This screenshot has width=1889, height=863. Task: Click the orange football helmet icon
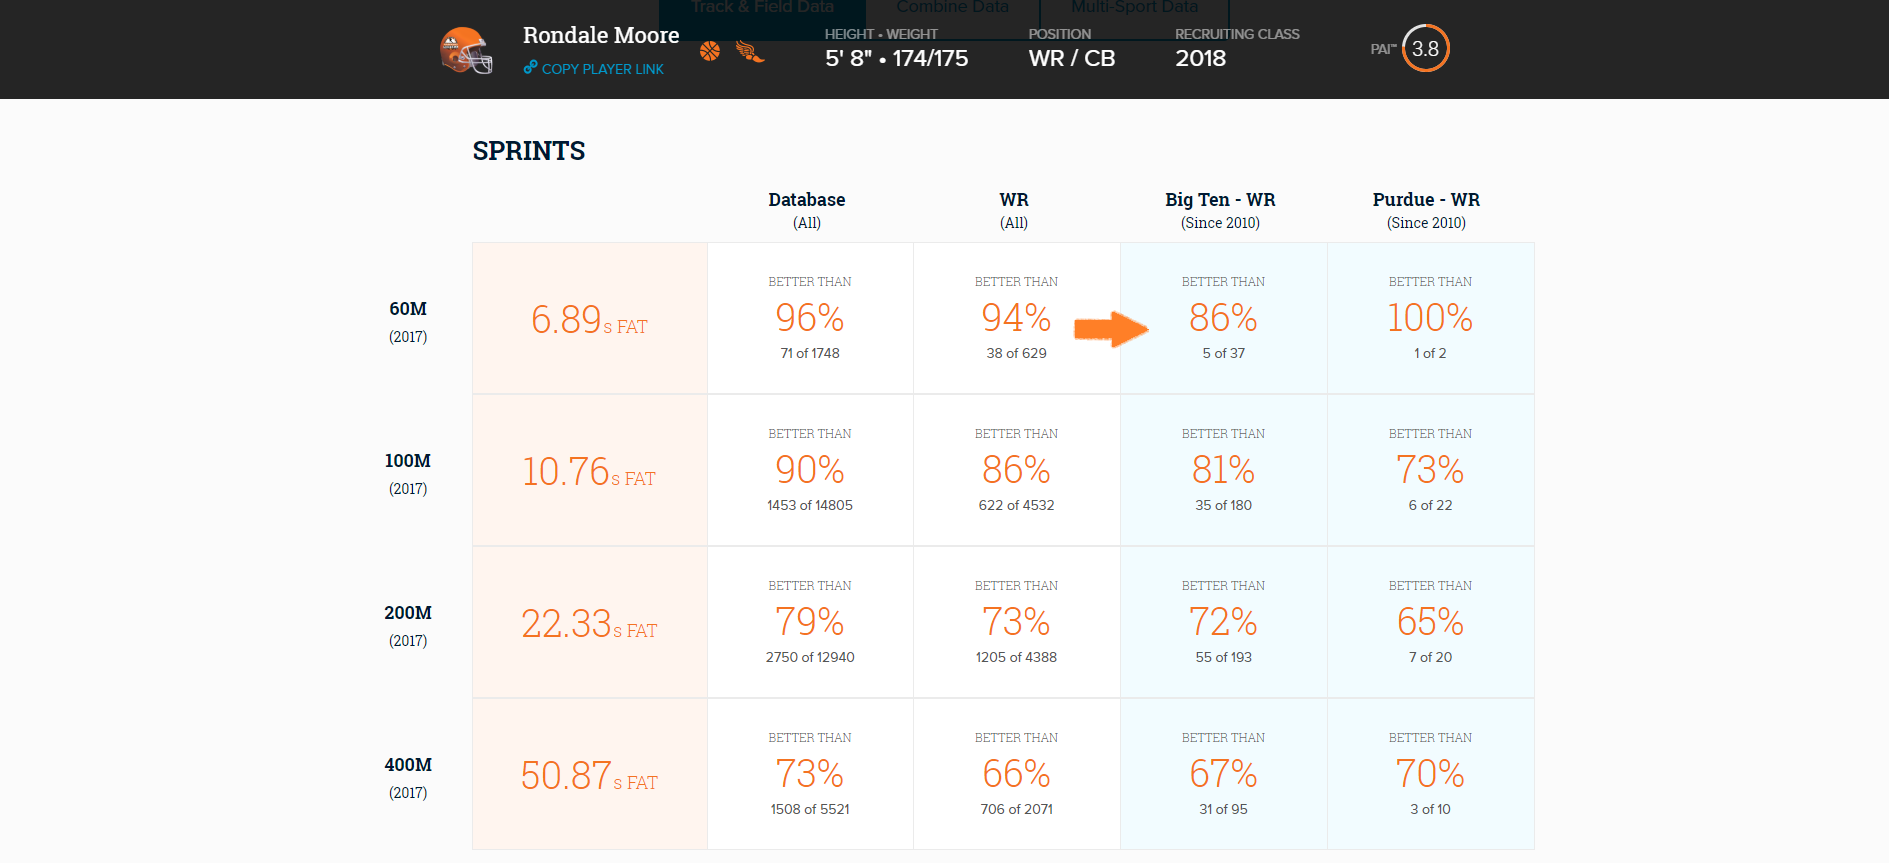click(467, 50)
